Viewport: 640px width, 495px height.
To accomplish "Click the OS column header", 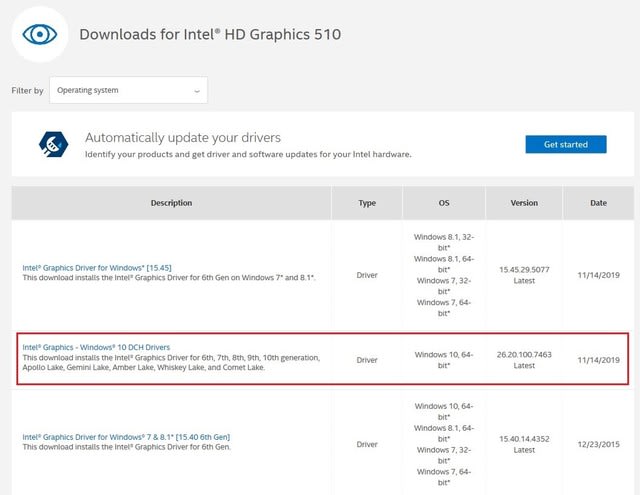I will click(444, 203).
